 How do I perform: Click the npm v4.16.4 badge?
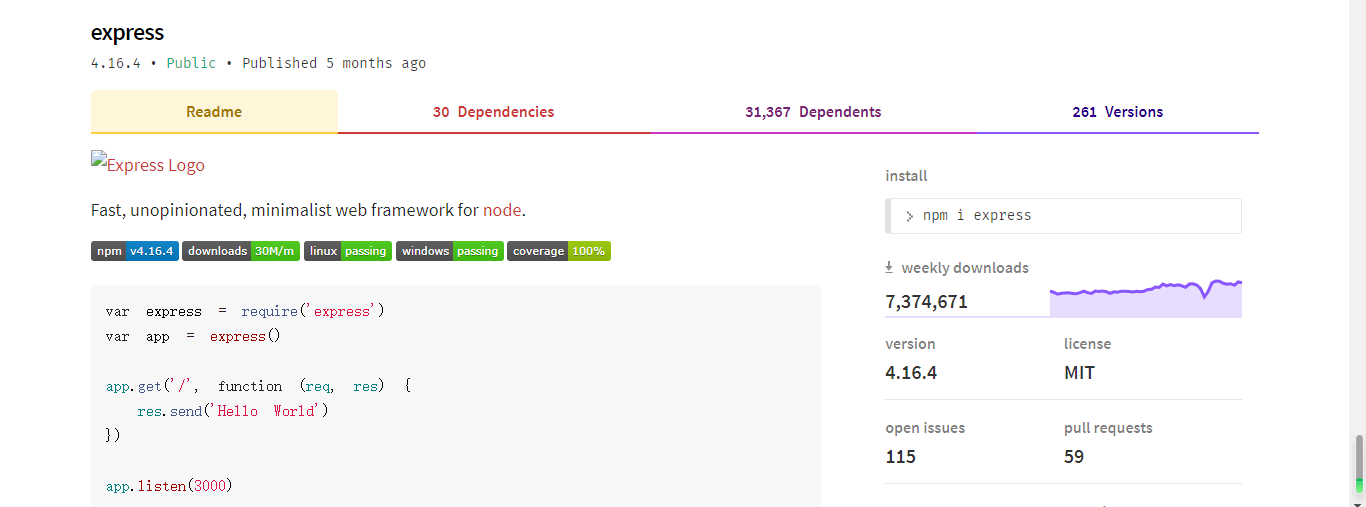coord(135,251)
